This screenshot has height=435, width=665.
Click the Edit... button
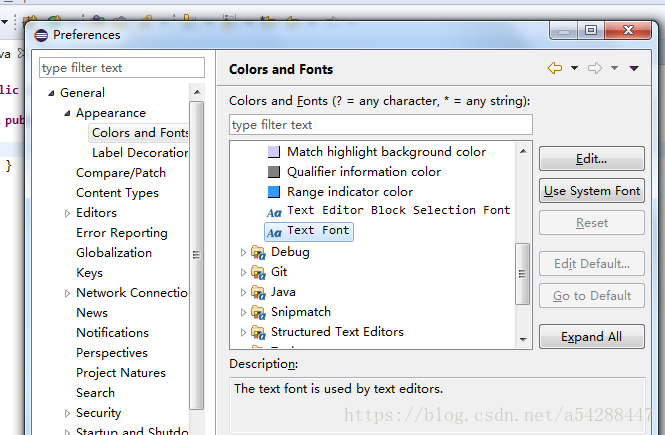tap(592, 159)
